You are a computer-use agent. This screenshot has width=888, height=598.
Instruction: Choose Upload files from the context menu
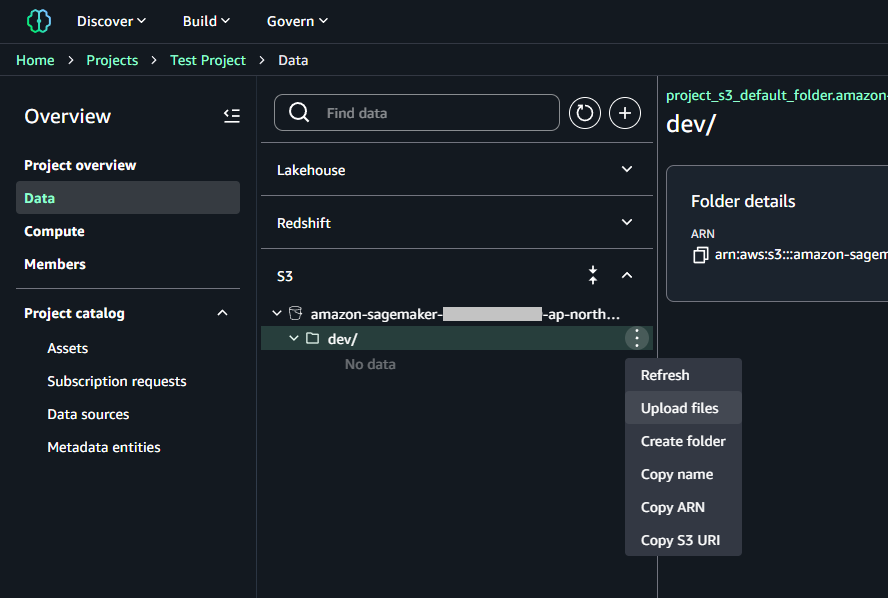(683, 408)
